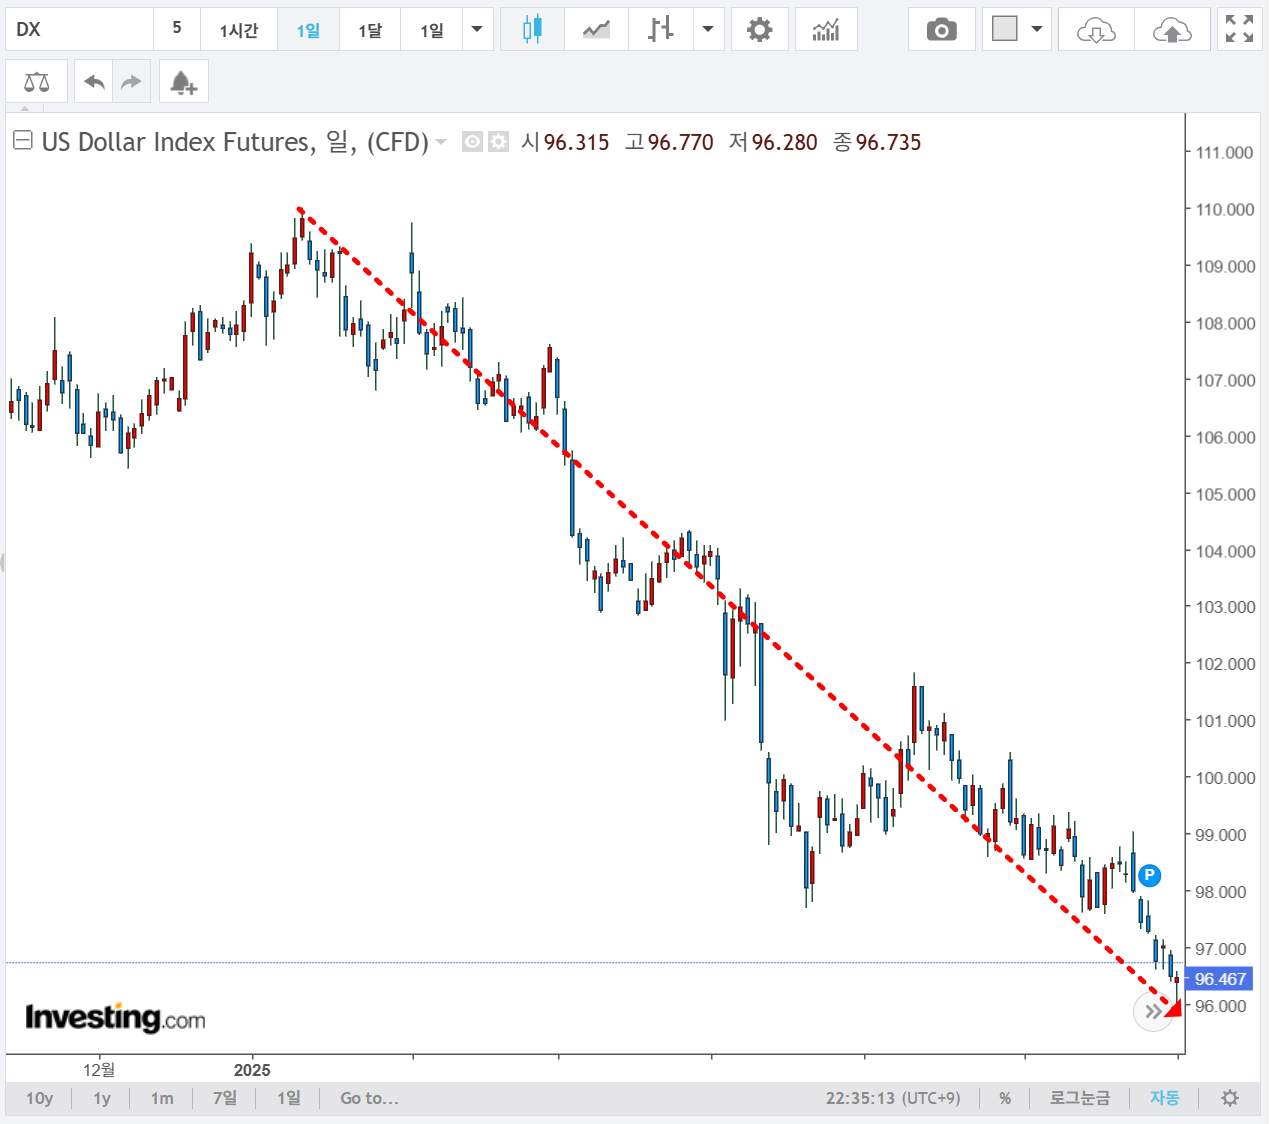
Task: Collapse the US Dollar Index legend
Action: pyautogui.click(x=22, y=141)
